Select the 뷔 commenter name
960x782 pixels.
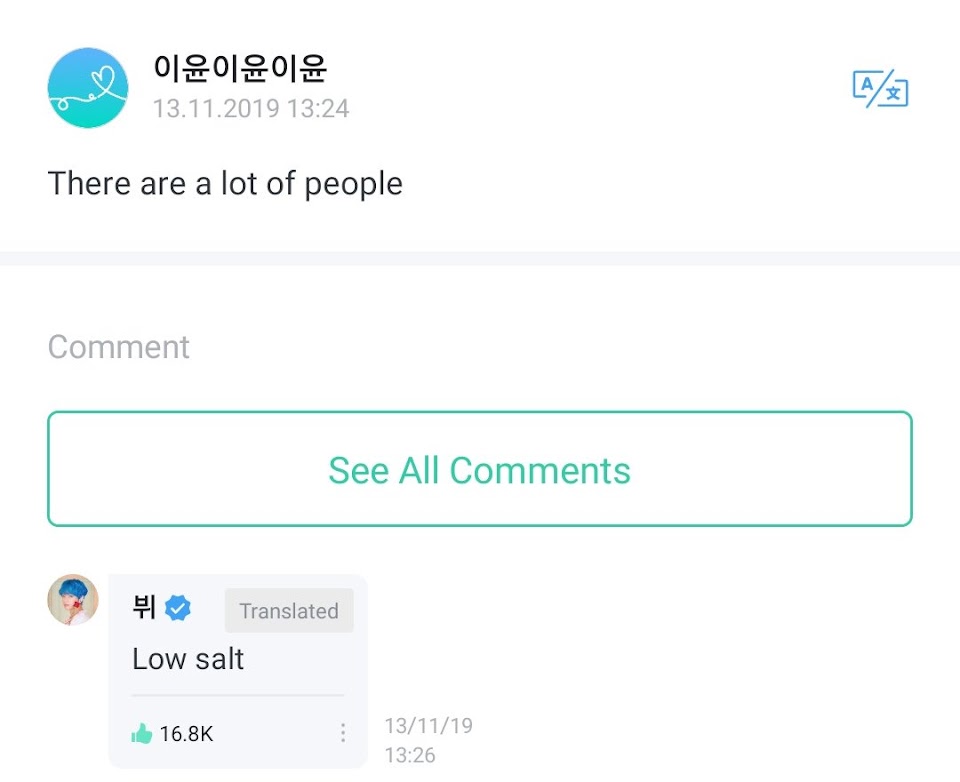(x=144, y=607)
